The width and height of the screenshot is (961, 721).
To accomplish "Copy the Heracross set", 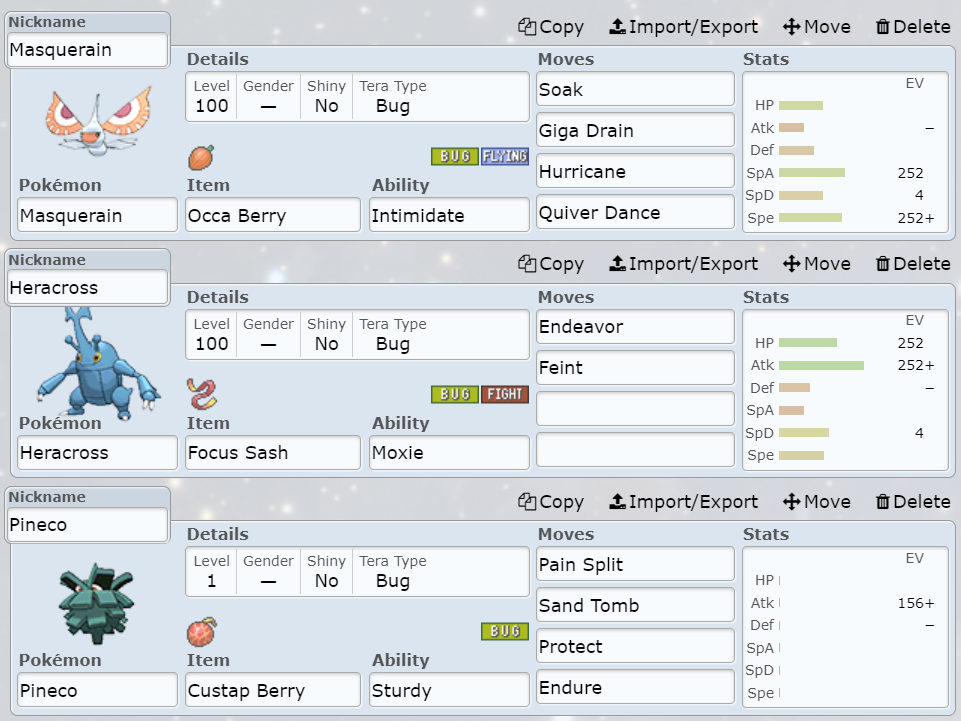I will (x=550, y=264).
